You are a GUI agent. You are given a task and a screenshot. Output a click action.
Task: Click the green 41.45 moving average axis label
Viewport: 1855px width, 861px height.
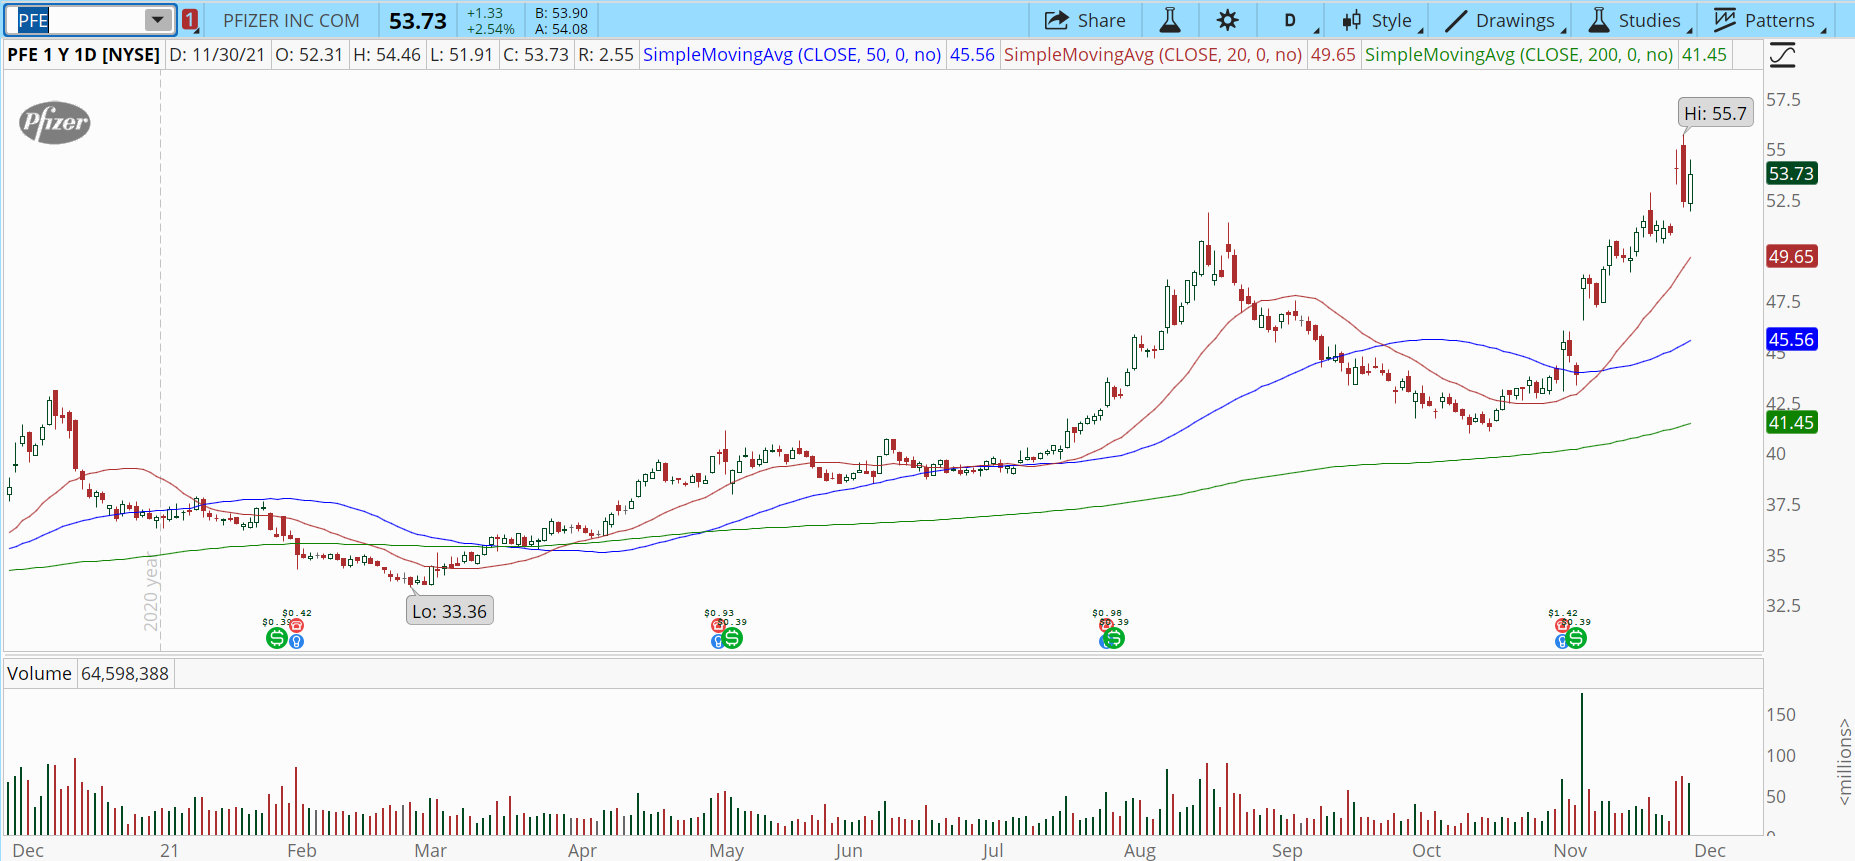(1791, 423)
